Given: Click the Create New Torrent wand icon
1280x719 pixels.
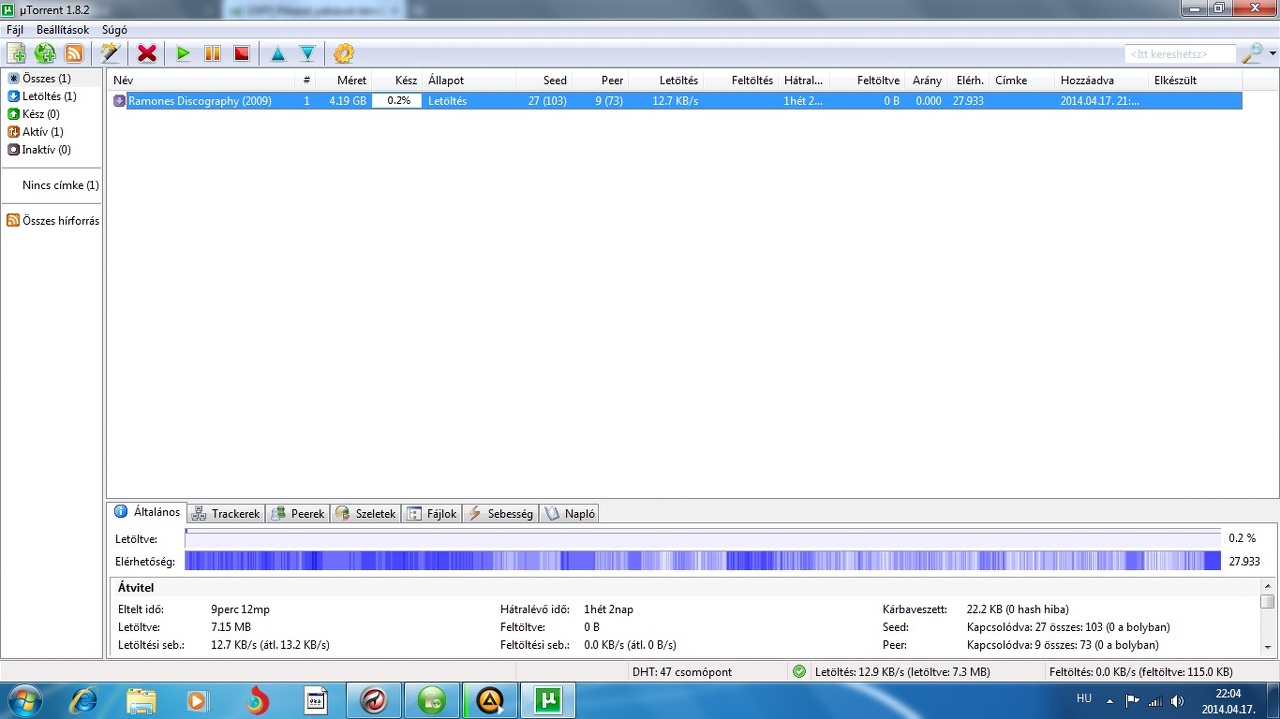Looking at the screenshot, I should point(111,53).
